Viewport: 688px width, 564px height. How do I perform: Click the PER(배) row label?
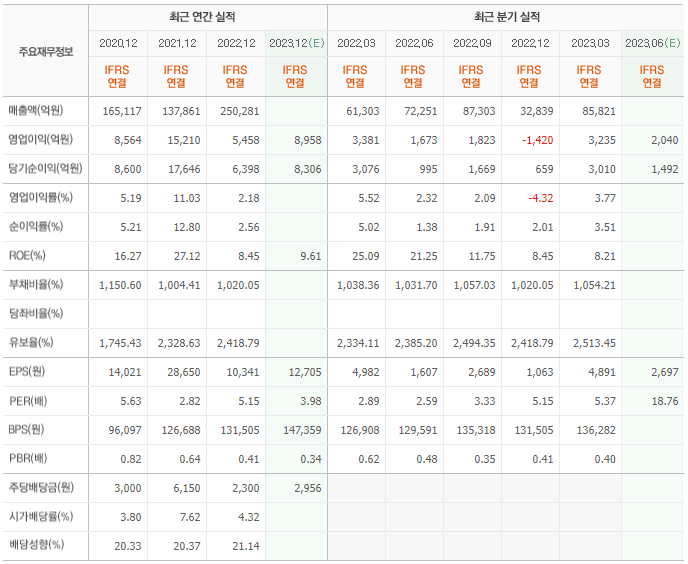[x=28, y=401]
